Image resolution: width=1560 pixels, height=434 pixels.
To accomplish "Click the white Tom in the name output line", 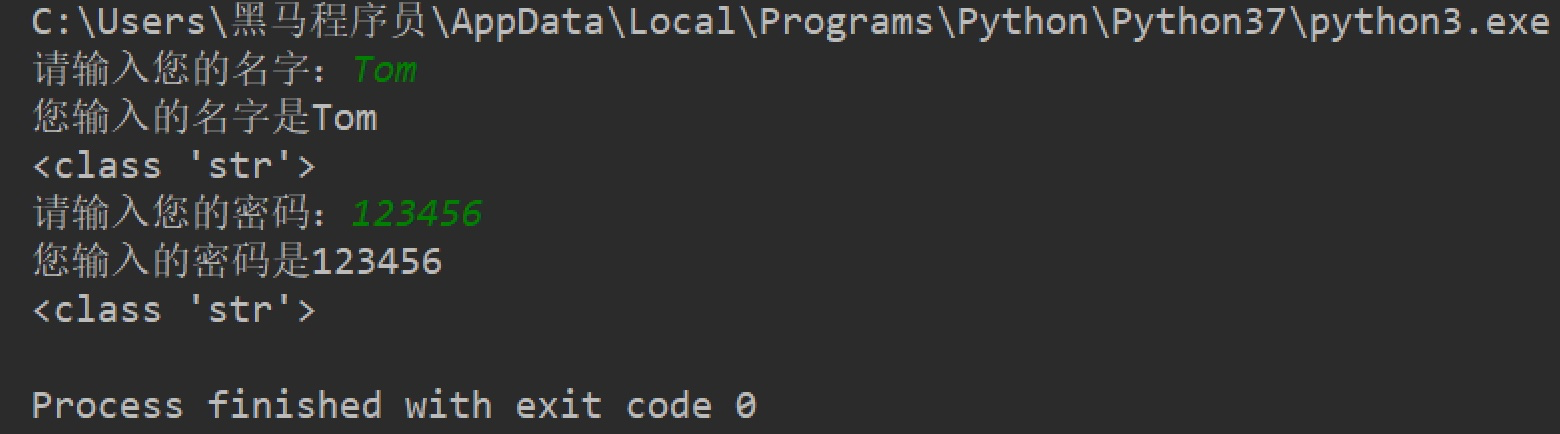I will (344, 118).
